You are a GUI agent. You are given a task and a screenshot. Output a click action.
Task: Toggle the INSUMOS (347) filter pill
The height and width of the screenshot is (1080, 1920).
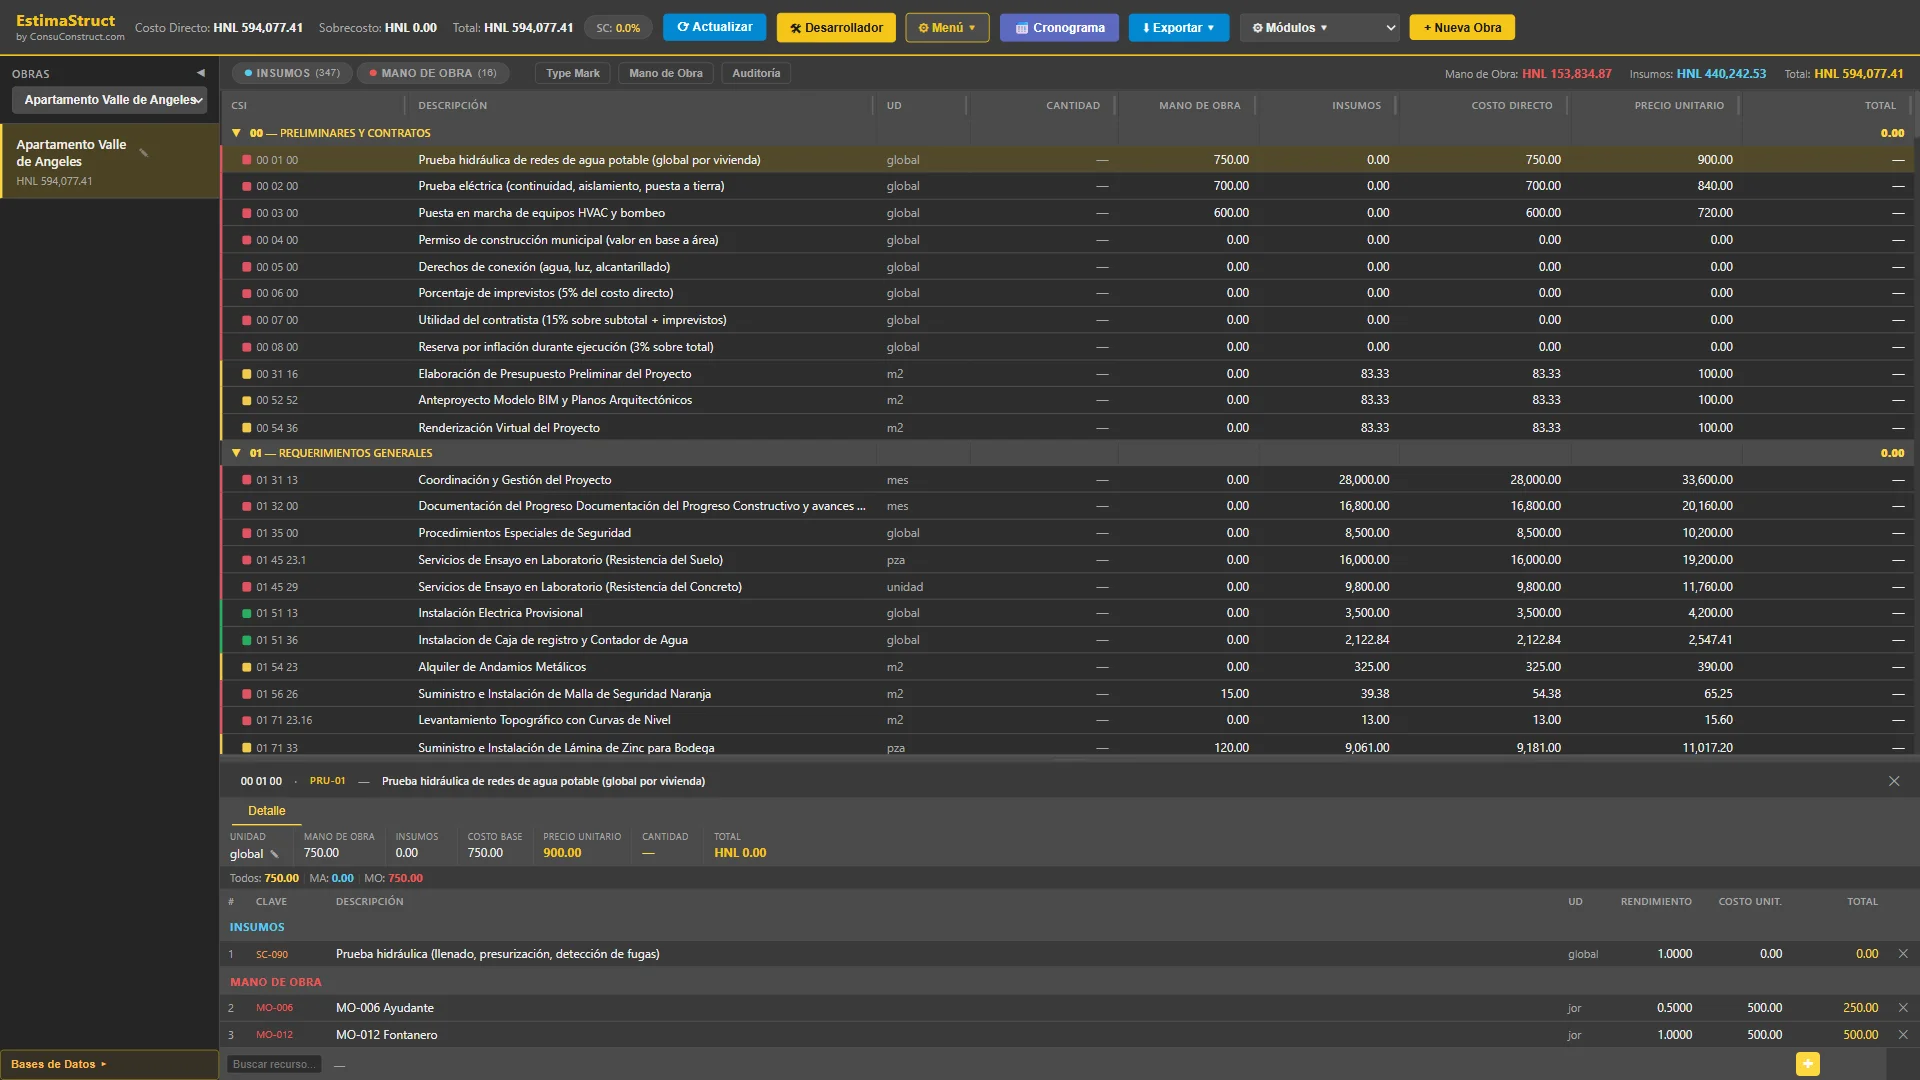point(291,73)
